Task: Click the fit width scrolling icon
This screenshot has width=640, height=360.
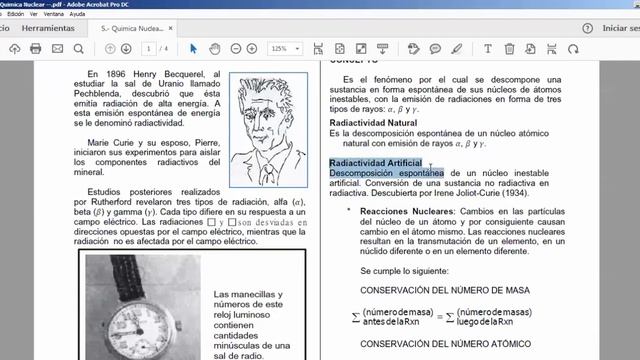Action: 318,49
